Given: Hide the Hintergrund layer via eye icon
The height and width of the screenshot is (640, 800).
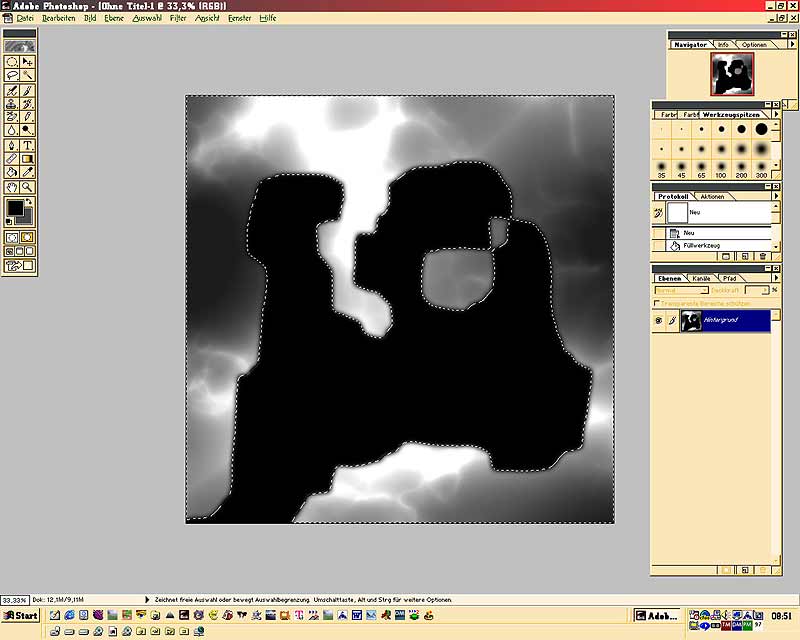Looking at the screenshot, I should tap(658, 320).
